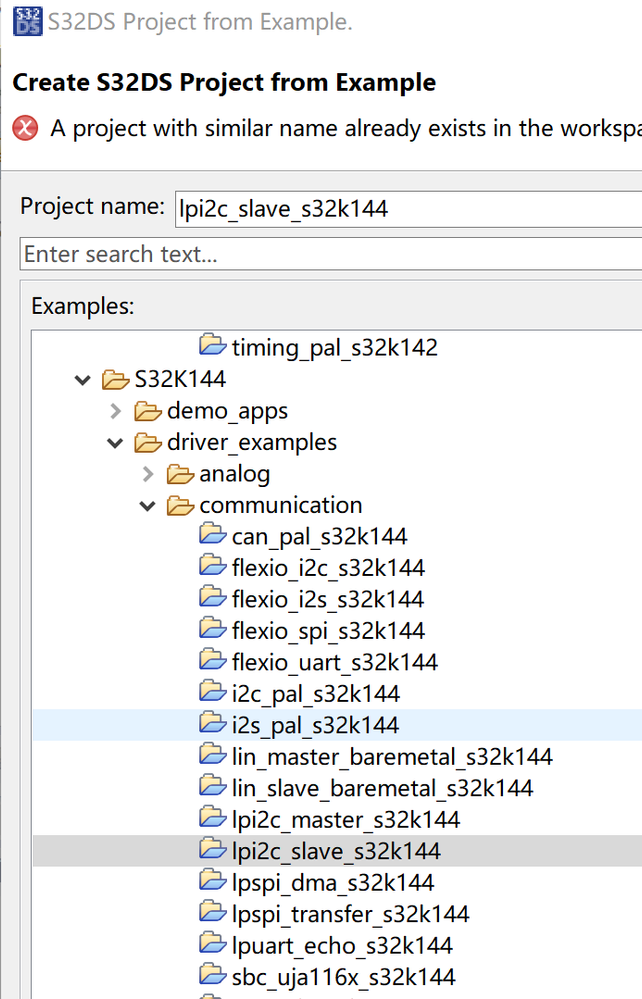Click the i2s_pal_s32k144 project icon
Viewport: 642px width, 999px height.
213,722
